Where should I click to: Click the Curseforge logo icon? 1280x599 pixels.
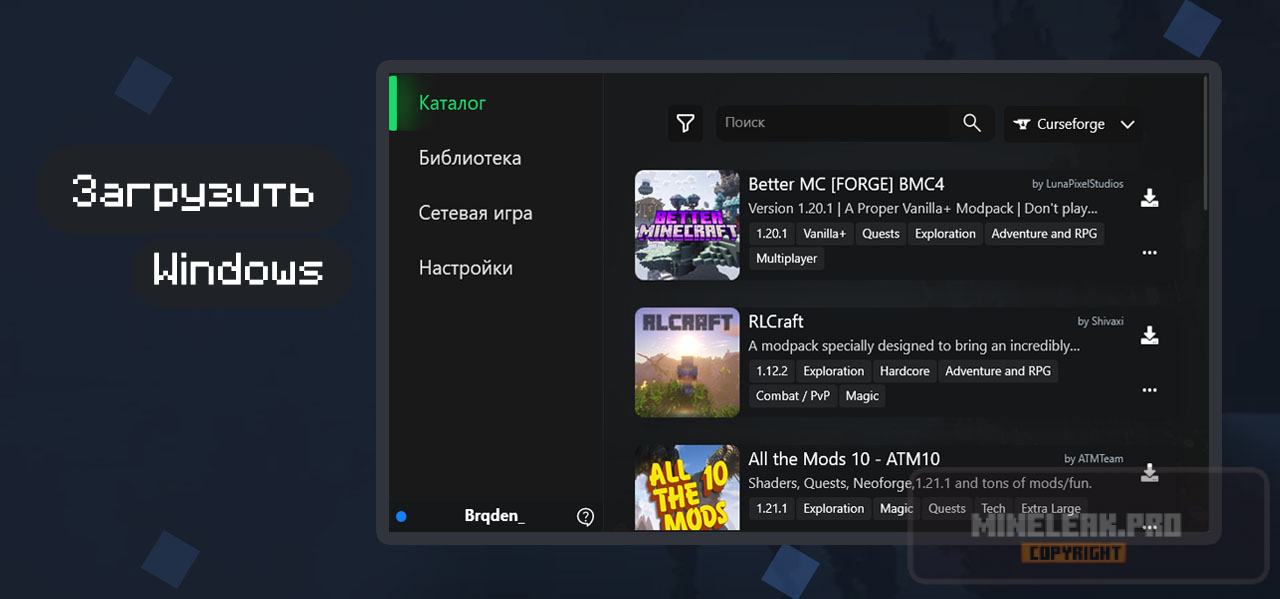(x=1022, y=124)
